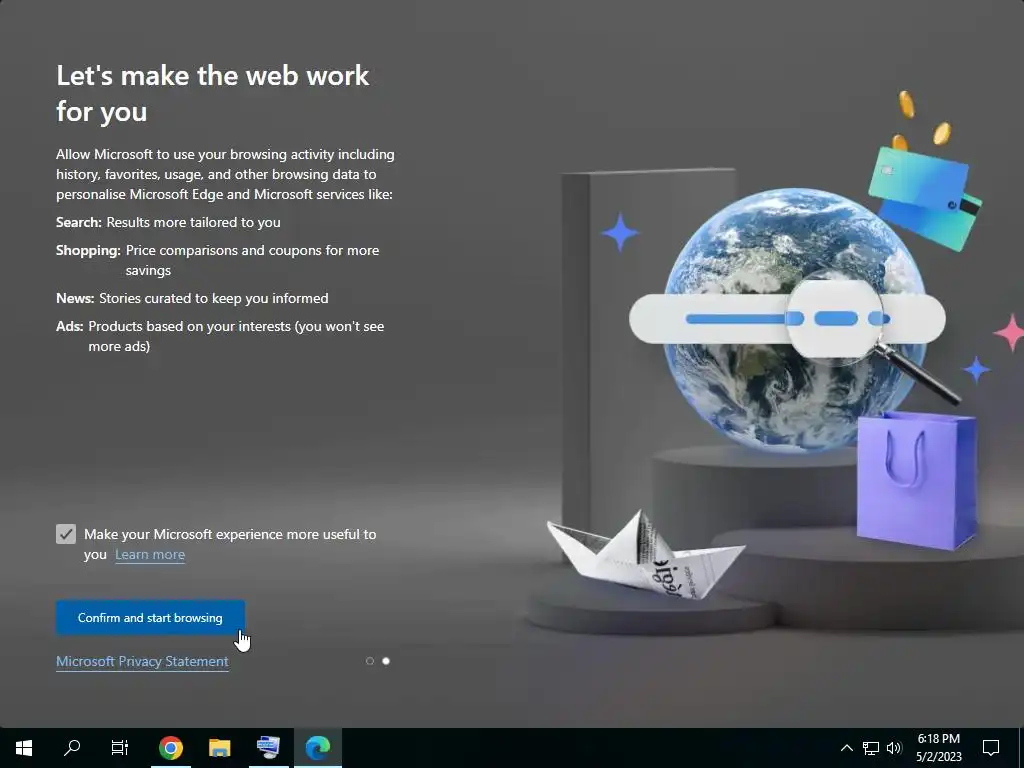Viewport: 1024px width, 768px height.
Task: Open Task View on taskbar
Action: [x=120, y=748]
